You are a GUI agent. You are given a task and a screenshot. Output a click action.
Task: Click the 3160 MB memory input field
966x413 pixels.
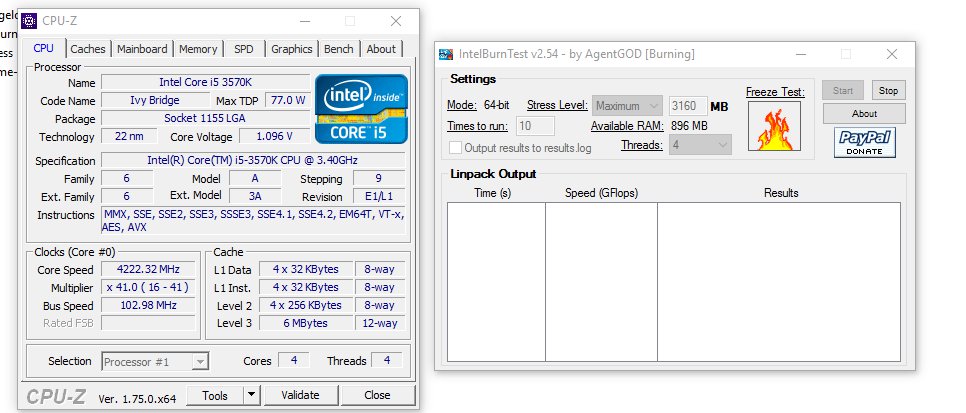coord(688,106)
